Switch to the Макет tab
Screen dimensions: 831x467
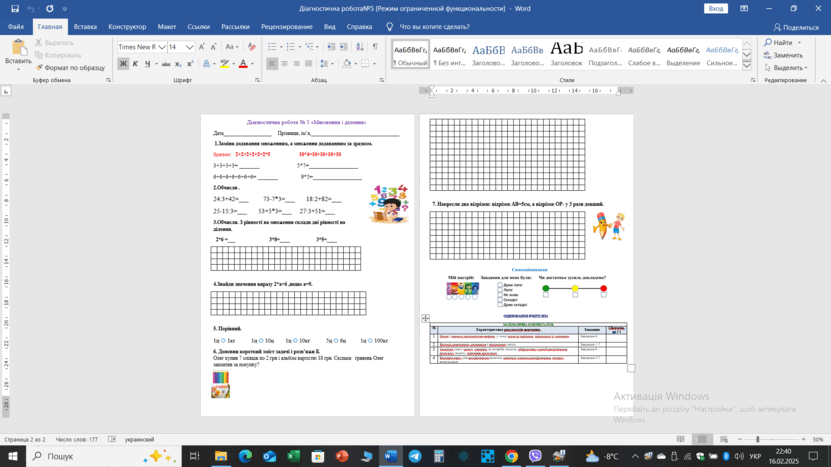(x=166, y=27)
